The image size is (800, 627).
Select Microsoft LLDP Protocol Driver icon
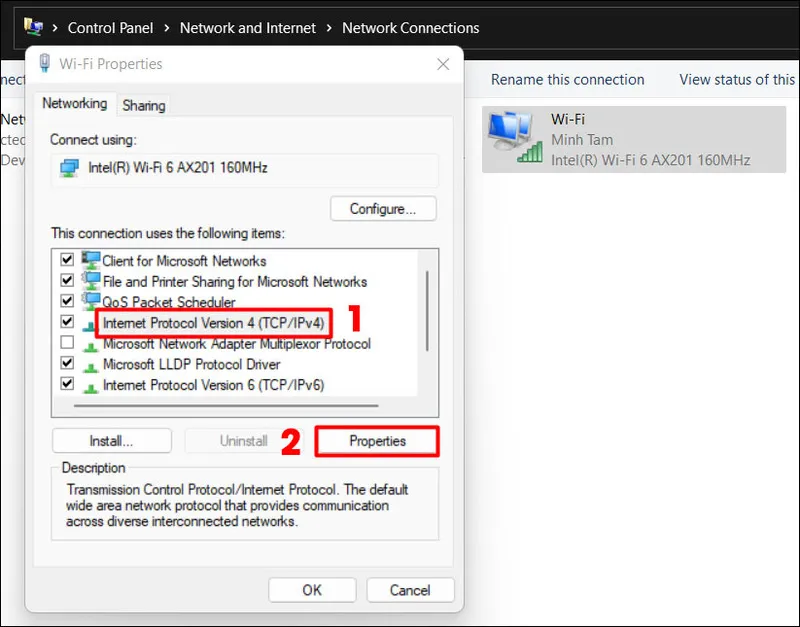[91, 364]
